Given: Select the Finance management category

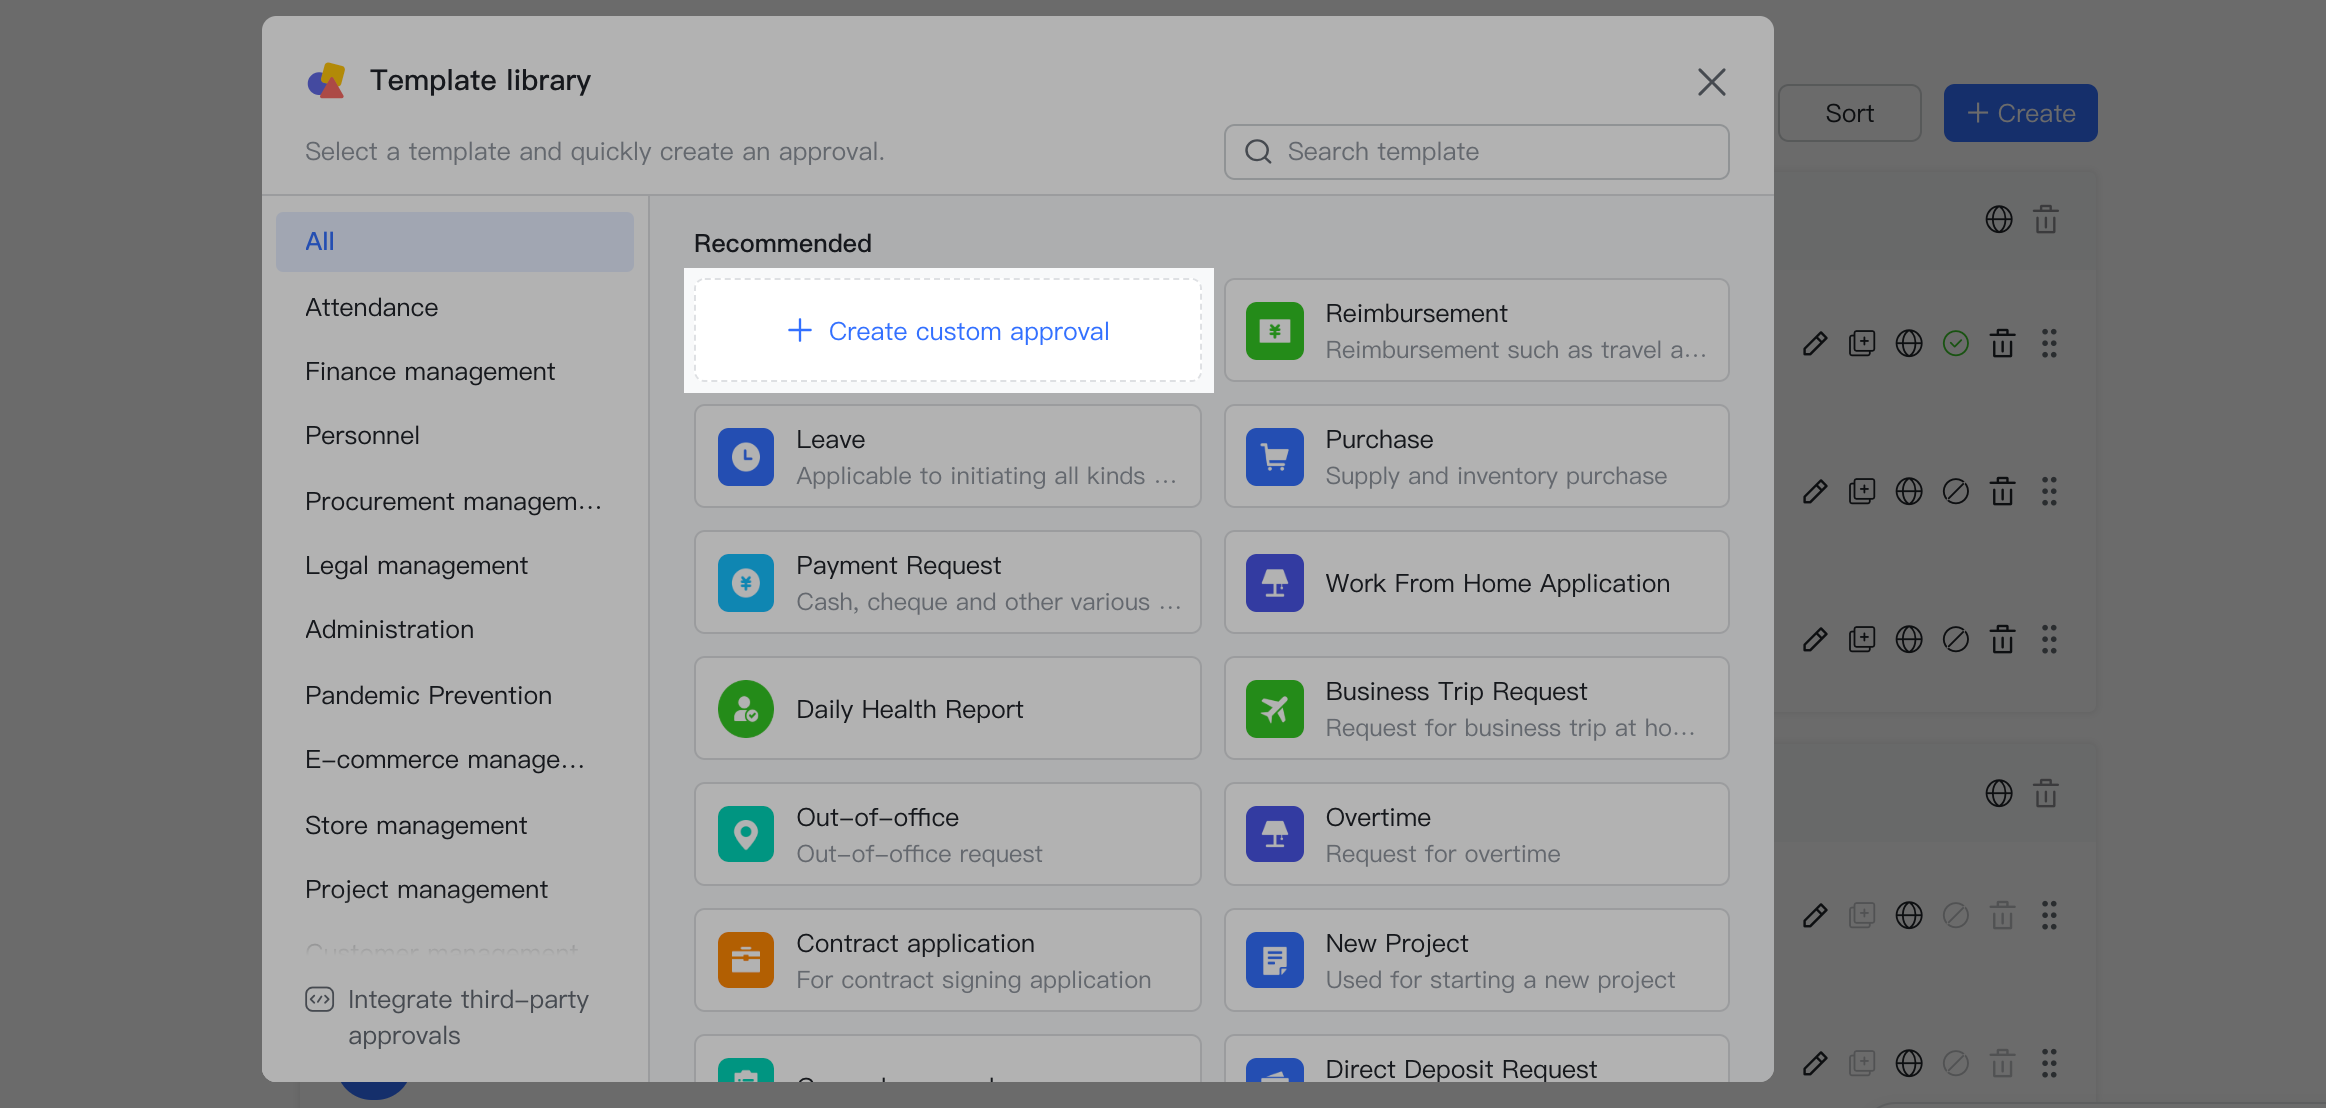Looking at the screenshot, I should (430, 371).
